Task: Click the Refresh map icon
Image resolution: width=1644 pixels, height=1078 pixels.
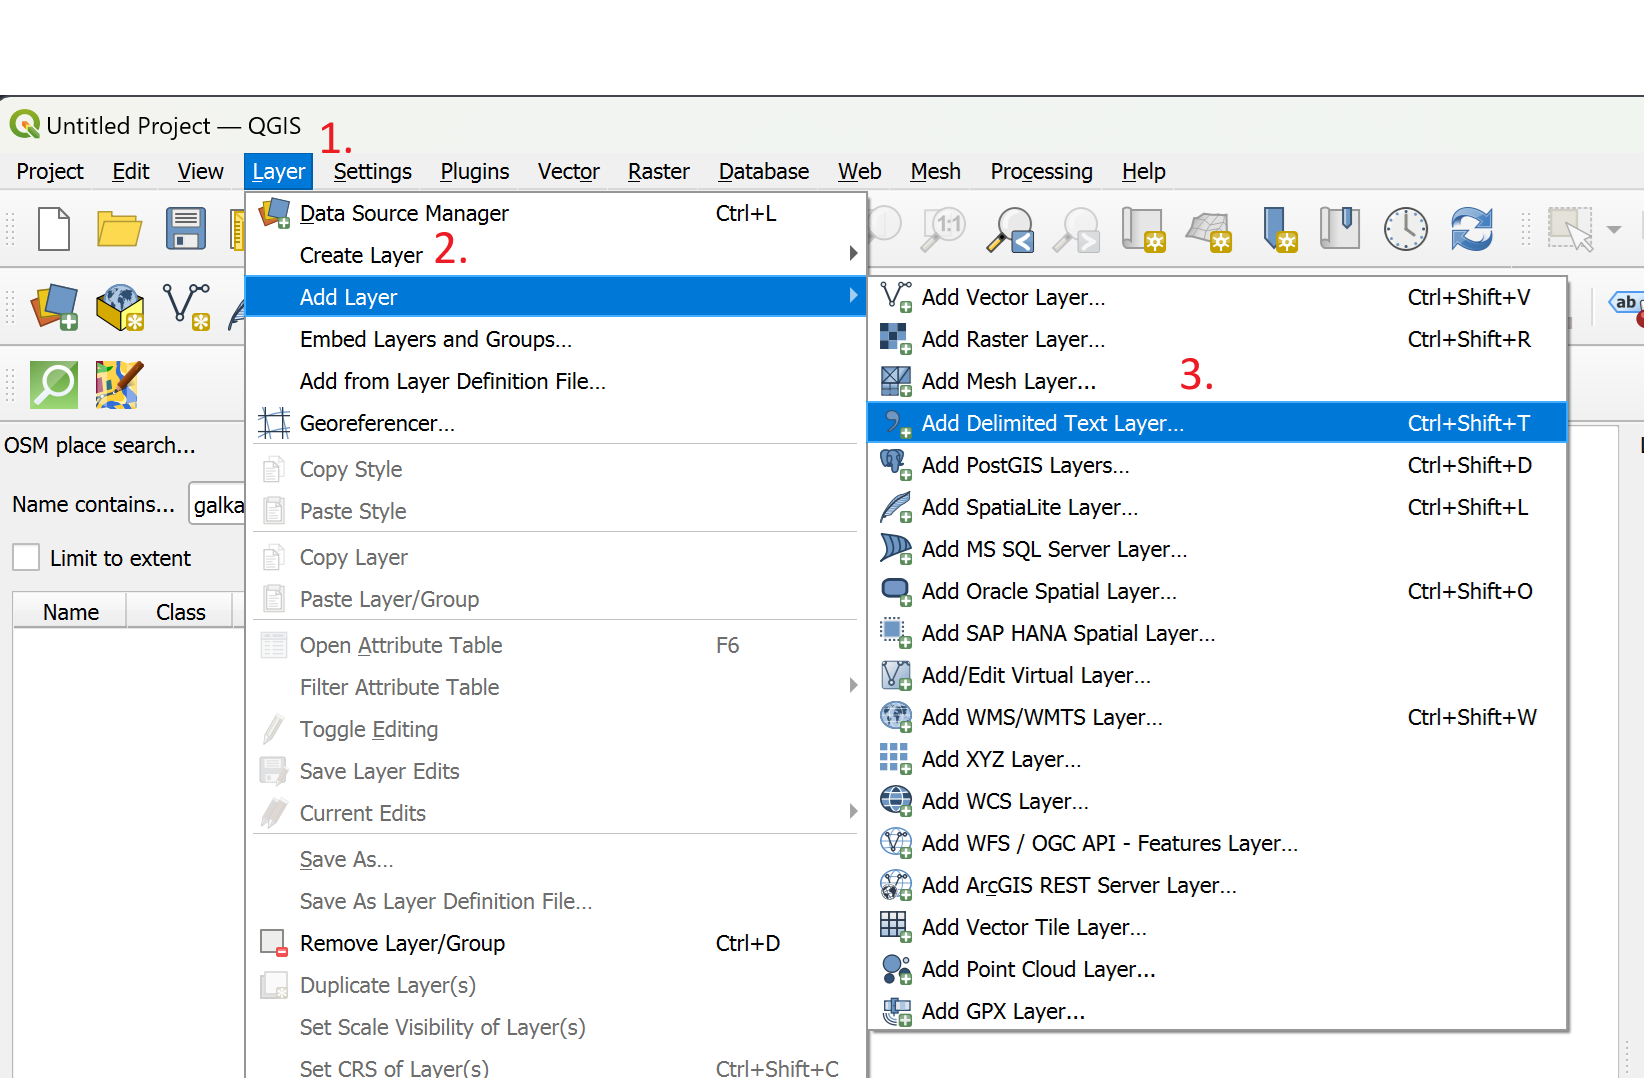Action: (1471, 229)
